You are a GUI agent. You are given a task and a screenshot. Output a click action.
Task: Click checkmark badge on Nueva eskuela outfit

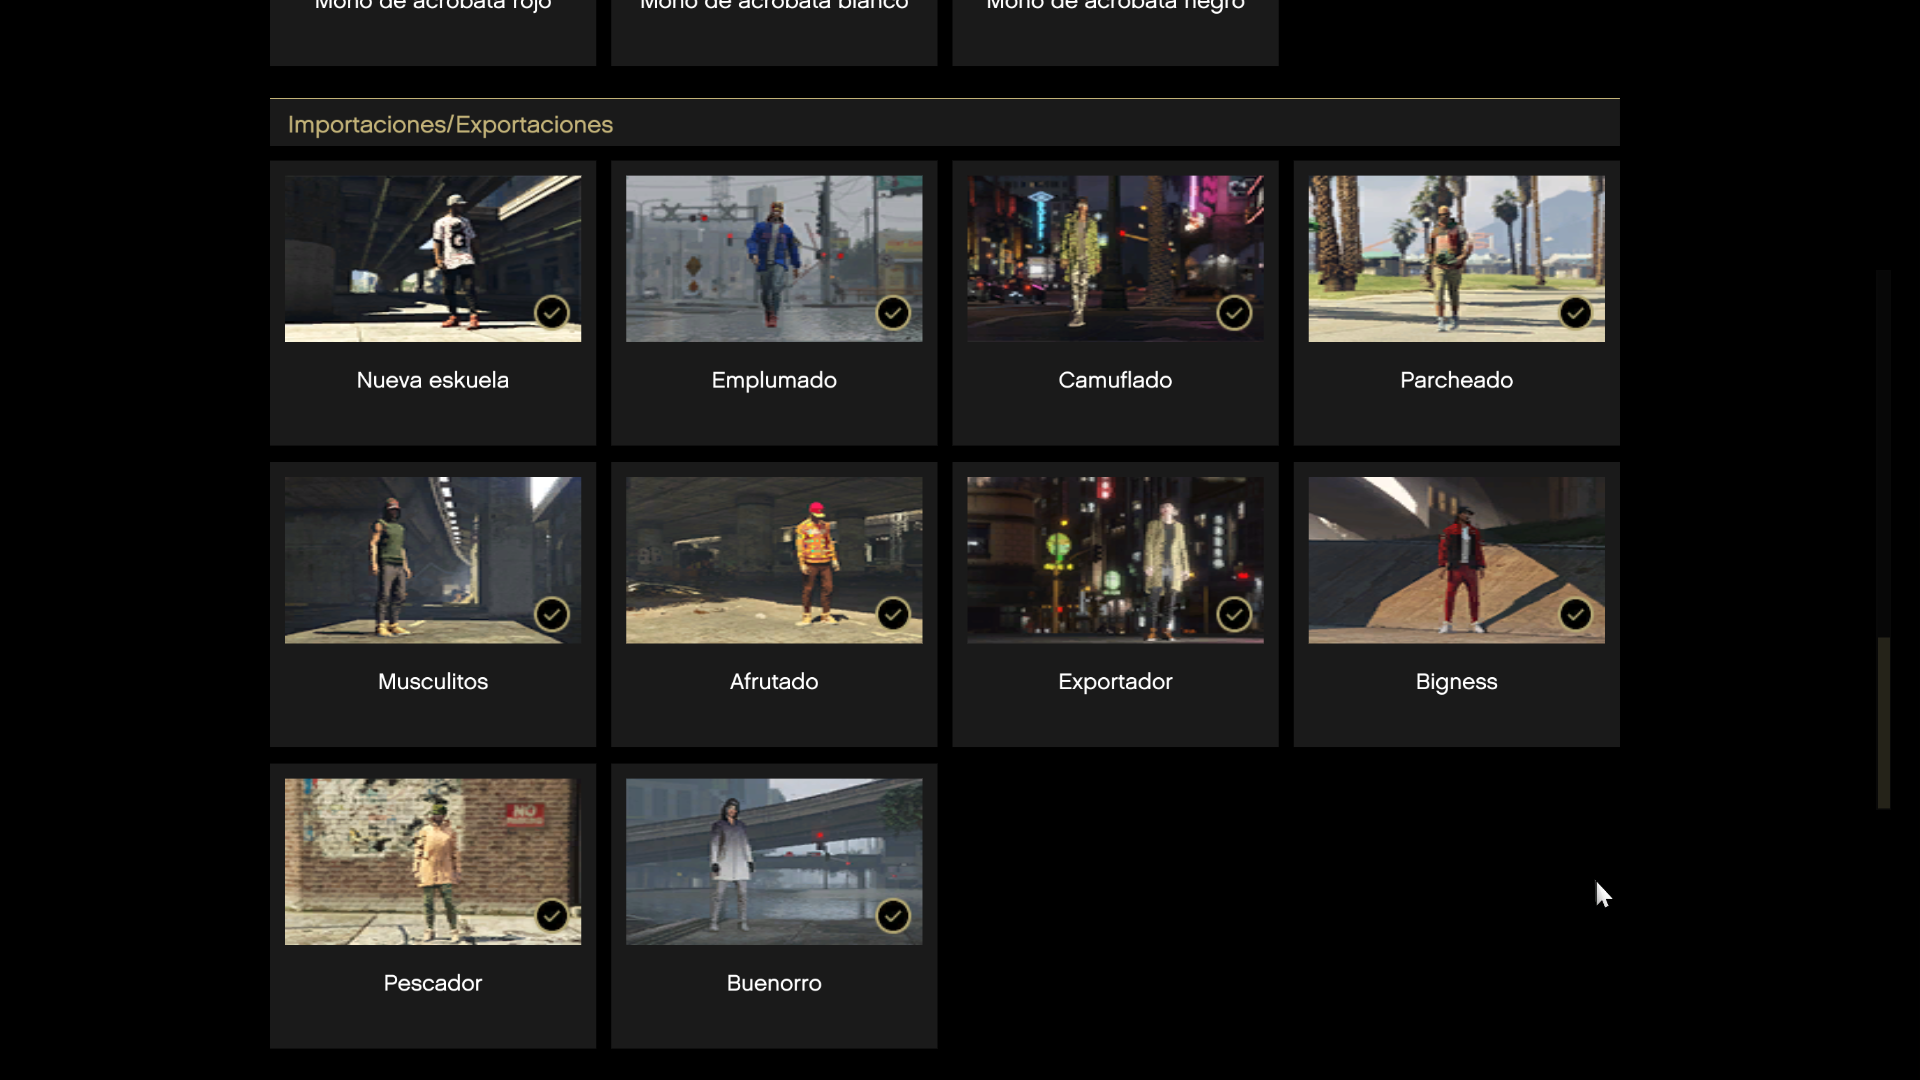click(552, 313)
